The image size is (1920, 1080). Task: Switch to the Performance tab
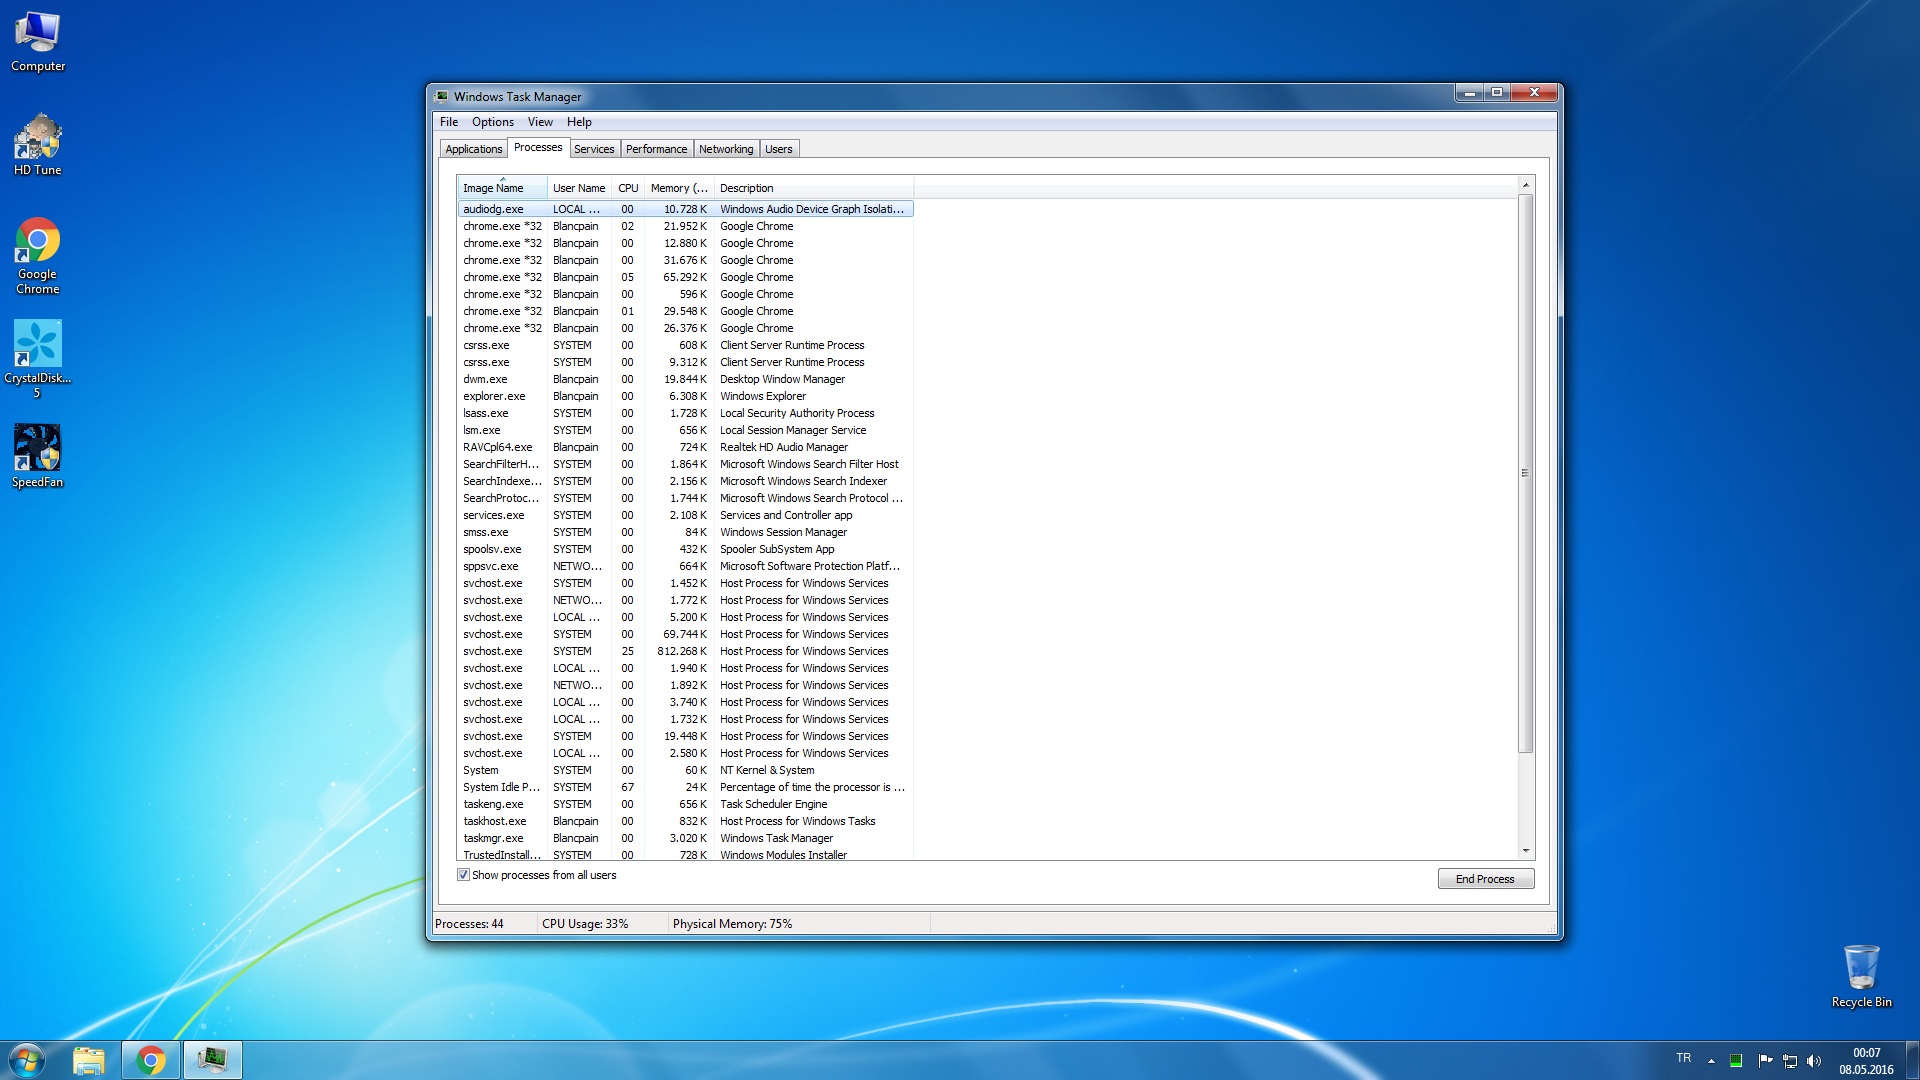(x=656, y=149)
